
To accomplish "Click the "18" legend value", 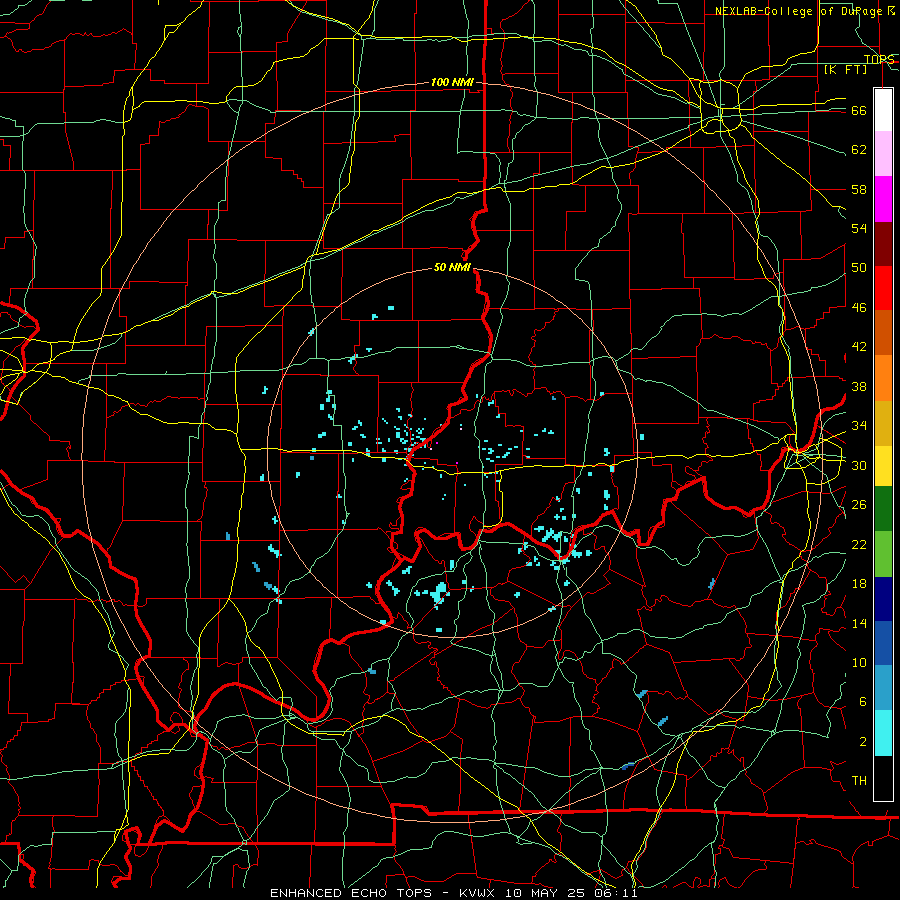I will (x=859, y=584).
